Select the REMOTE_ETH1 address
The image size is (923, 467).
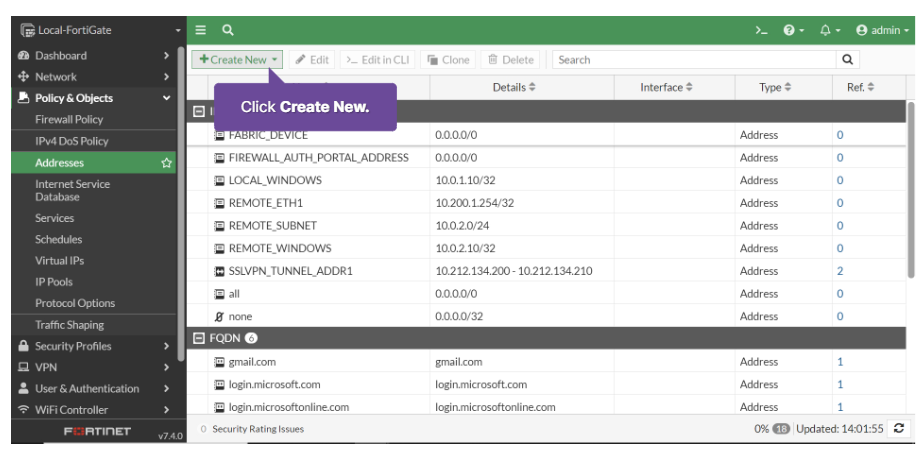tap(546, 203)
